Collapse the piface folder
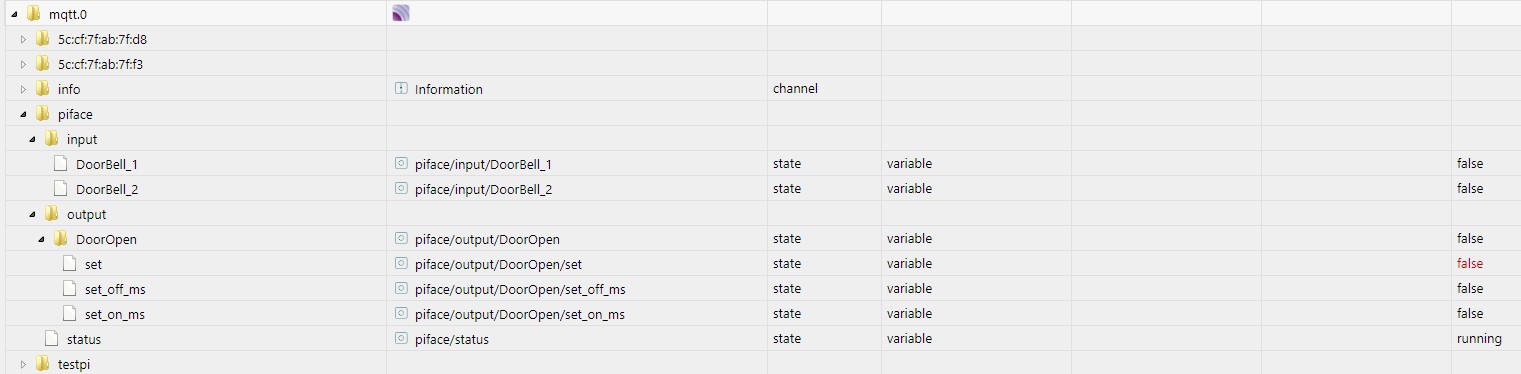 24,114
